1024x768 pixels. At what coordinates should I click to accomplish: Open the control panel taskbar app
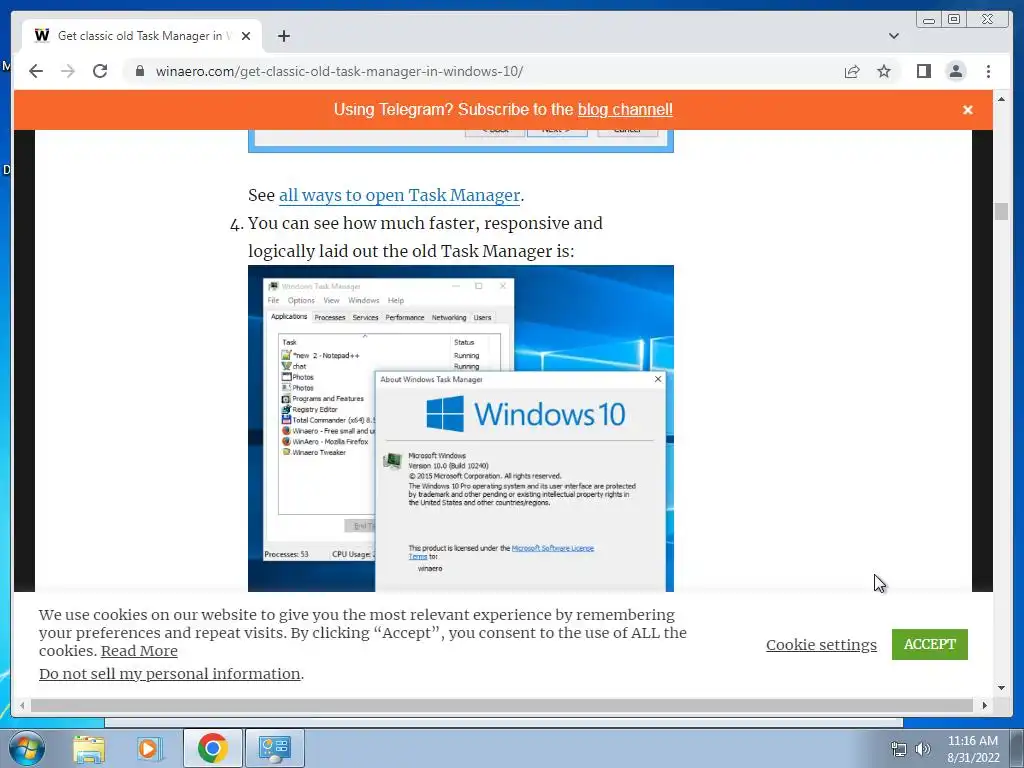274,748
